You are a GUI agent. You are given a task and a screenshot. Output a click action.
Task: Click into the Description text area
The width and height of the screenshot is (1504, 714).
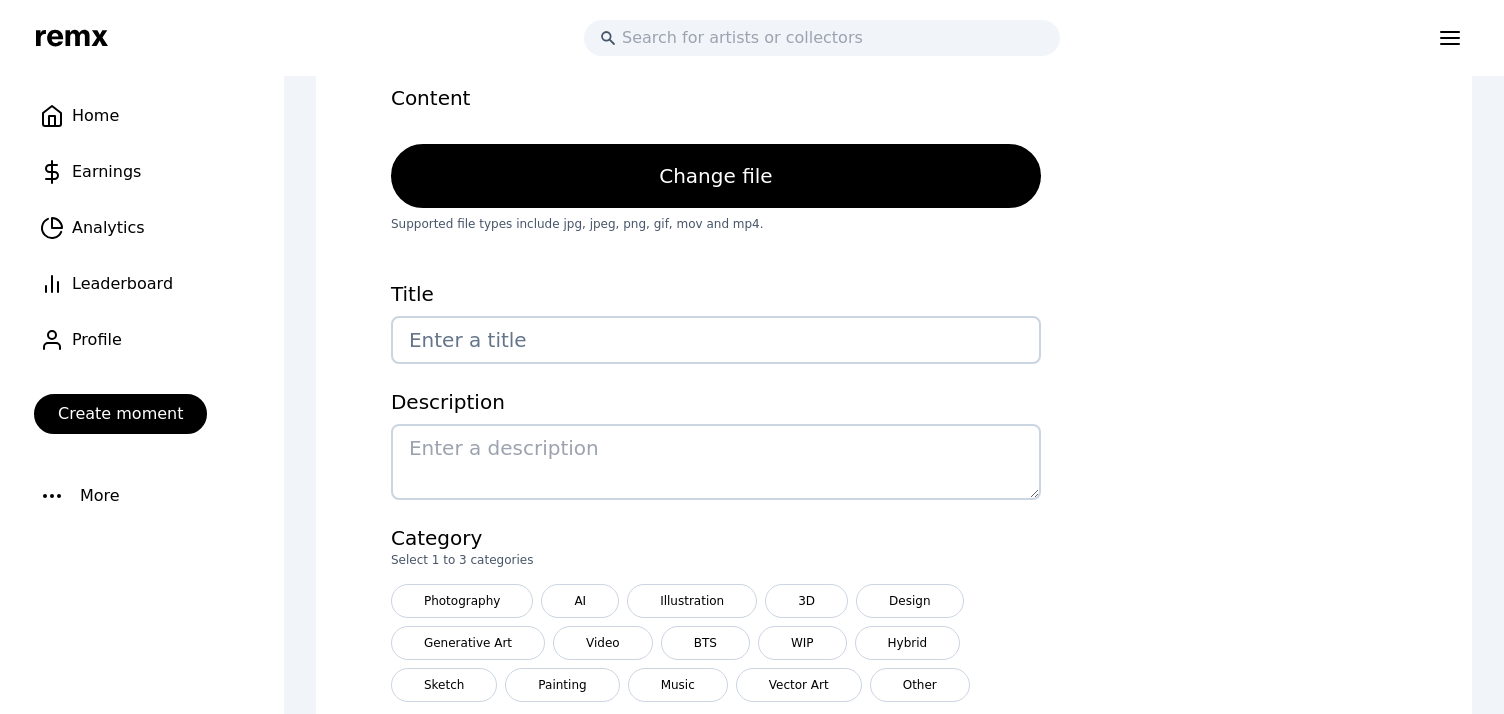715,462
